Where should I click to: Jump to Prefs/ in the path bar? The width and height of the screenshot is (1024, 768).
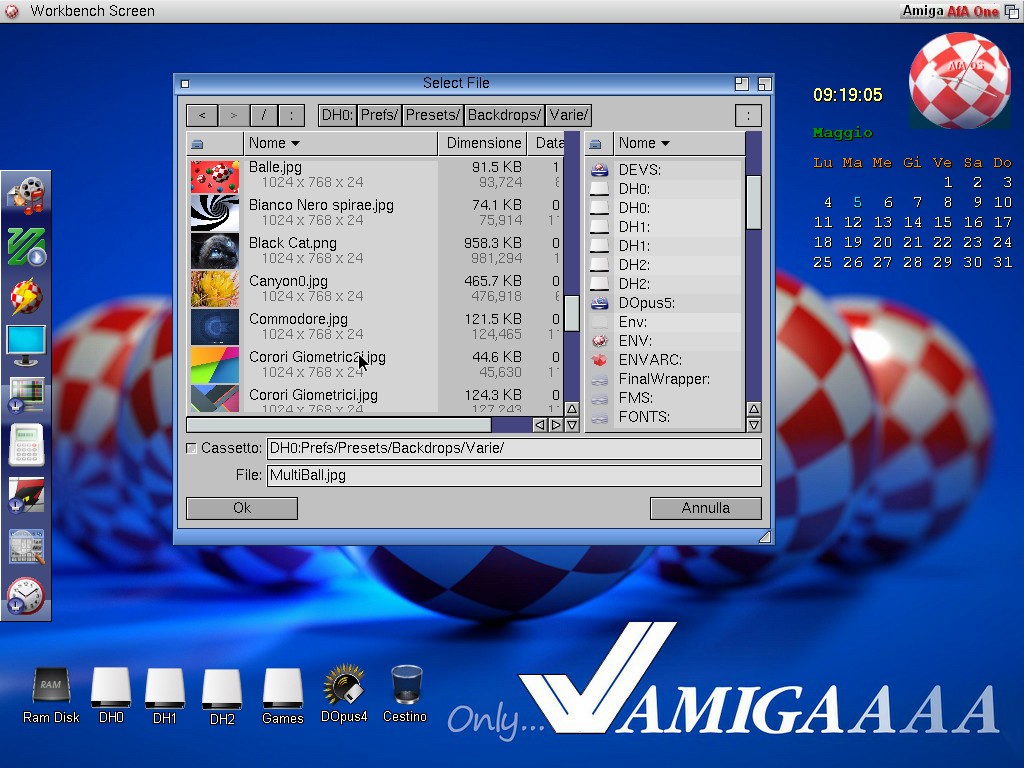(380, 115)
